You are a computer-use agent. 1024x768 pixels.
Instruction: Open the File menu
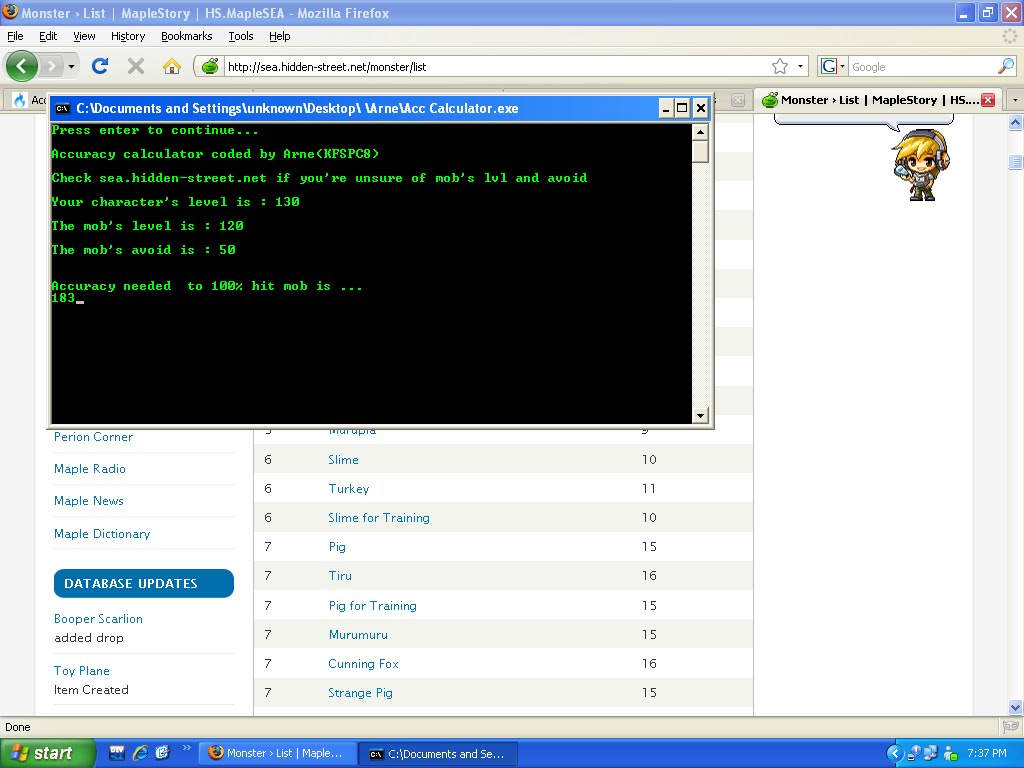click(x=15, y=36)
